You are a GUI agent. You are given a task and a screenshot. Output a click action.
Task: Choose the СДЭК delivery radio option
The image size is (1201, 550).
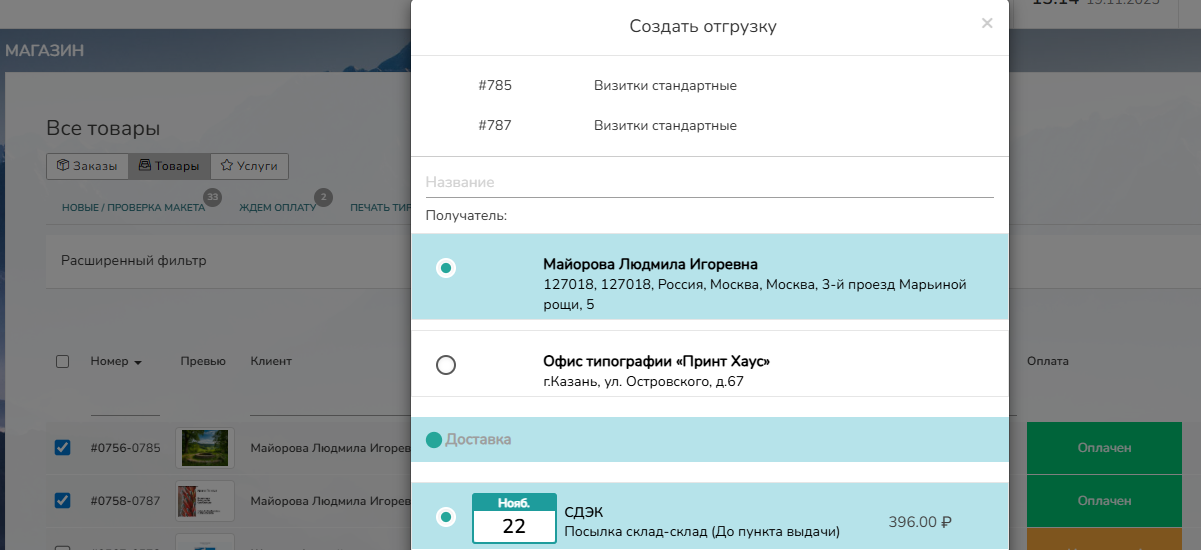[x=446, y=517]
